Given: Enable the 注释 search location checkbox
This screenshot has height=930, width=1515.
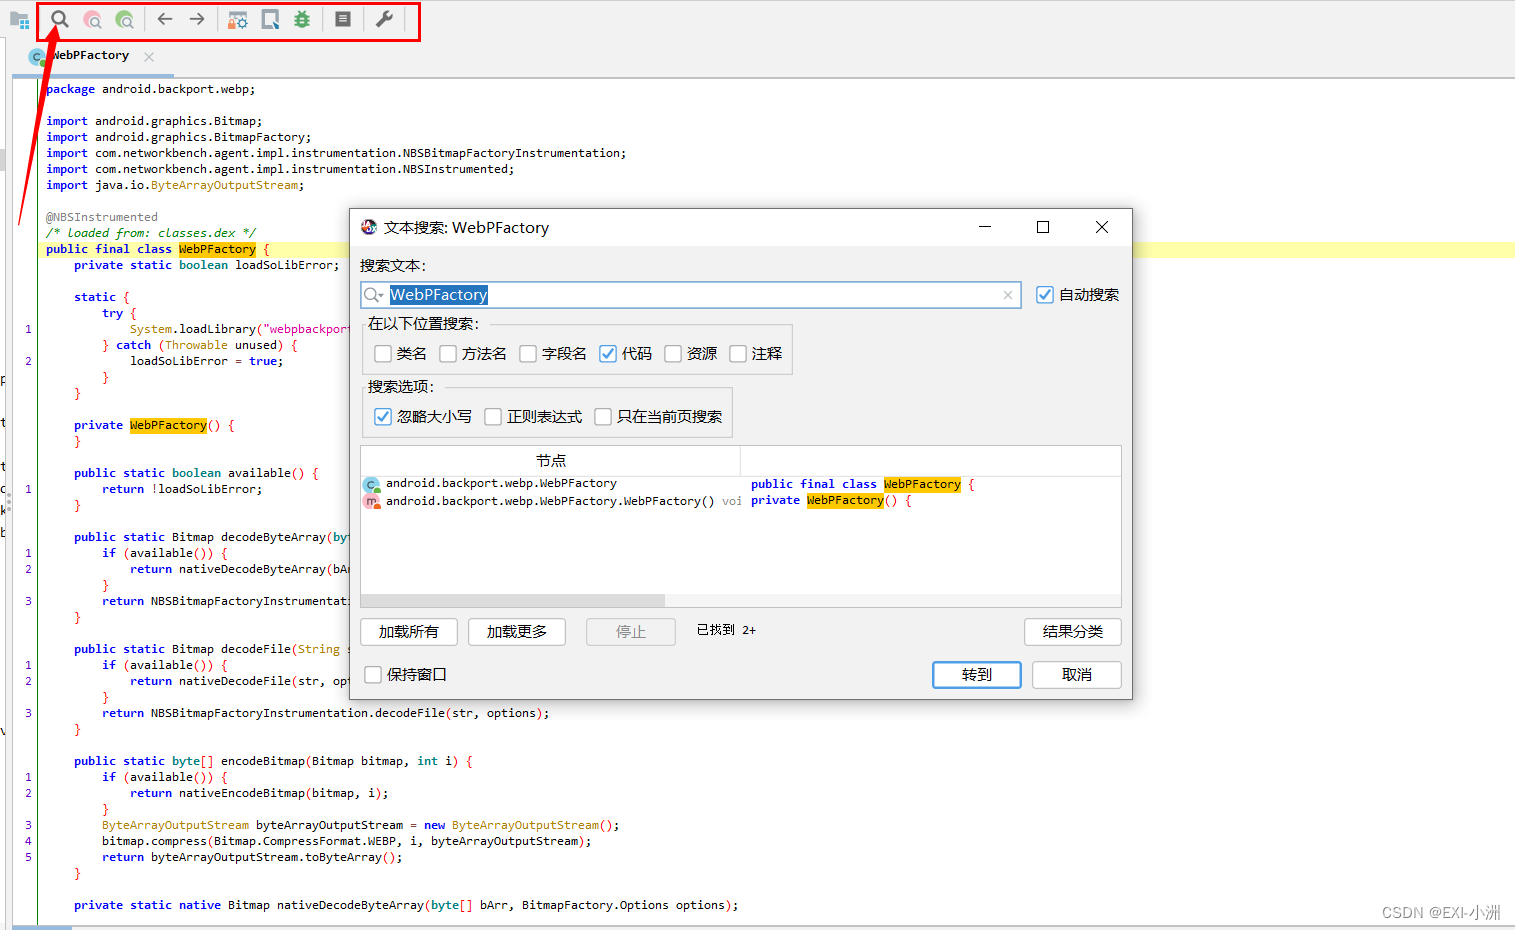Looking at the screenshot, I should [738, 354].
